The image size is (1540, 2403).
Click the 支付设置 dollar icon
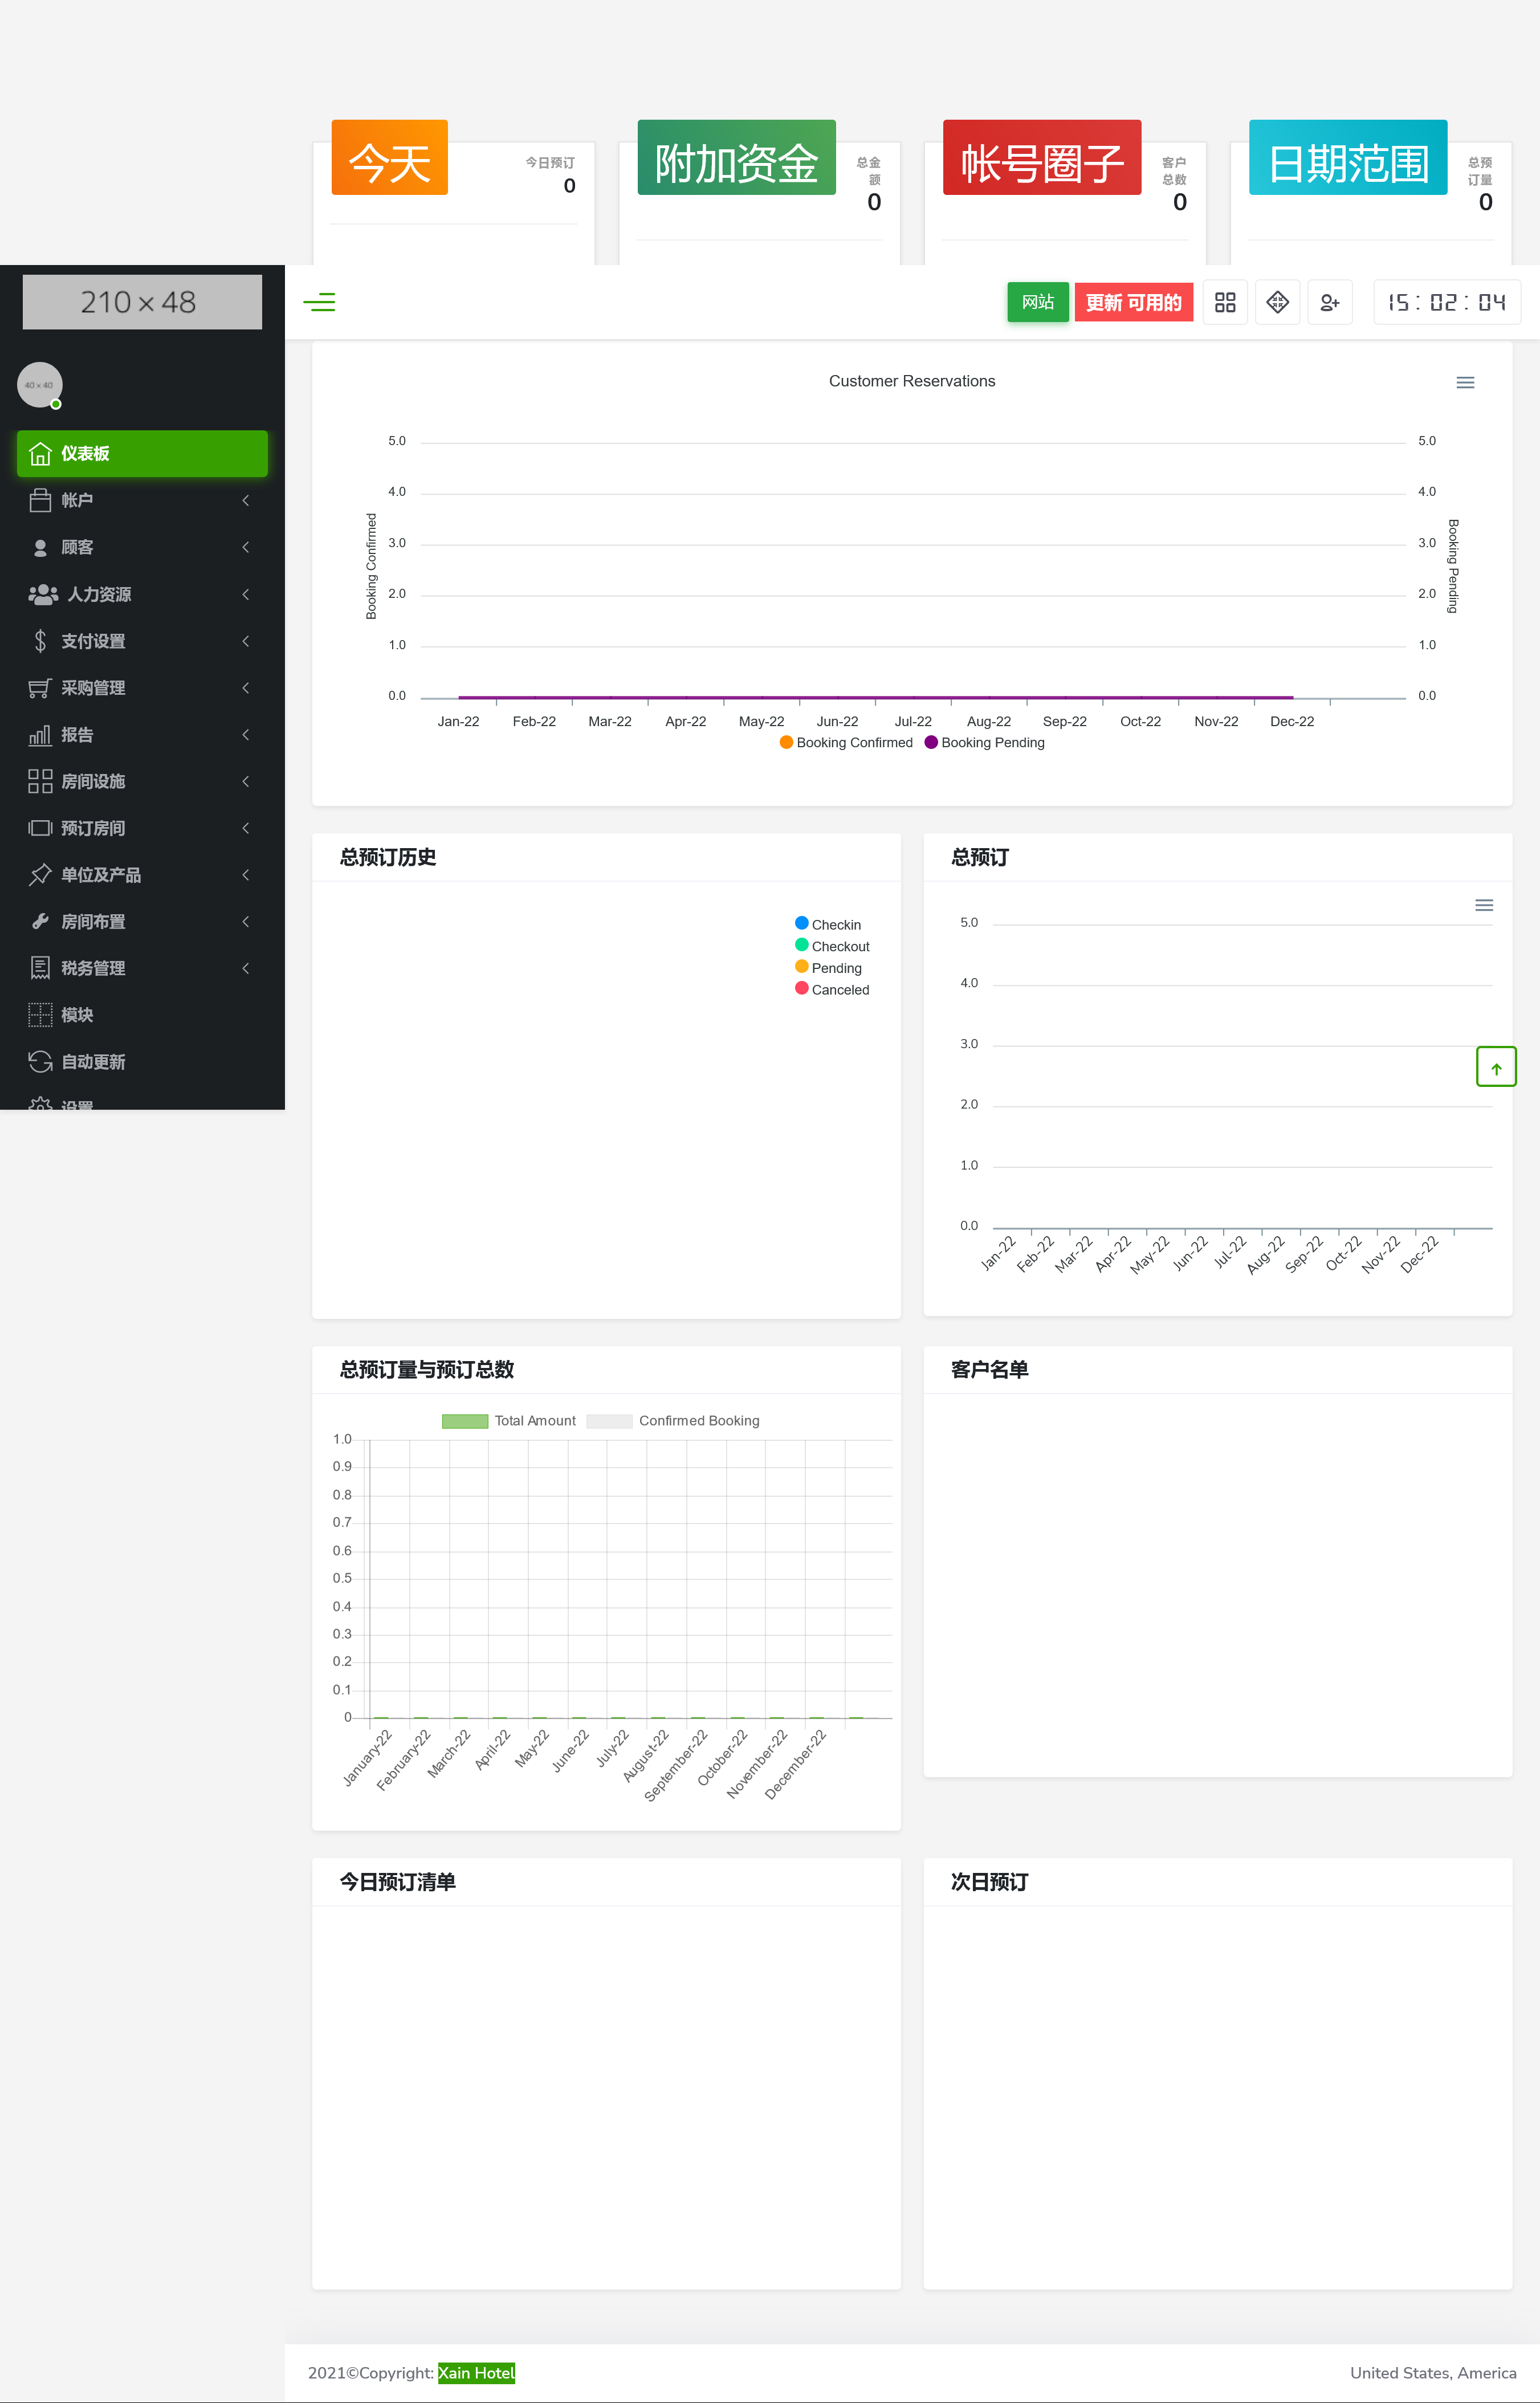coord(40,641)
